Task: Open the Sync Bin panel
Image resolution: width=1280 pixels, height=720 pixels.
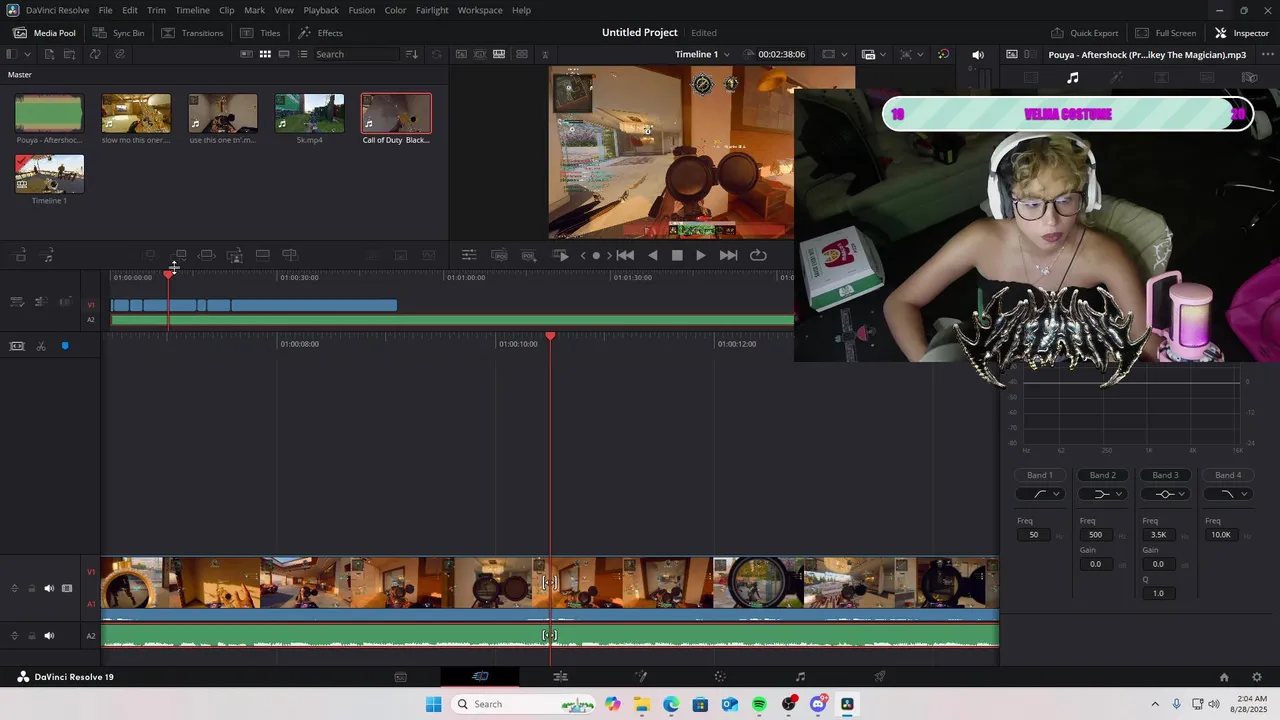Action: point(118,33)
